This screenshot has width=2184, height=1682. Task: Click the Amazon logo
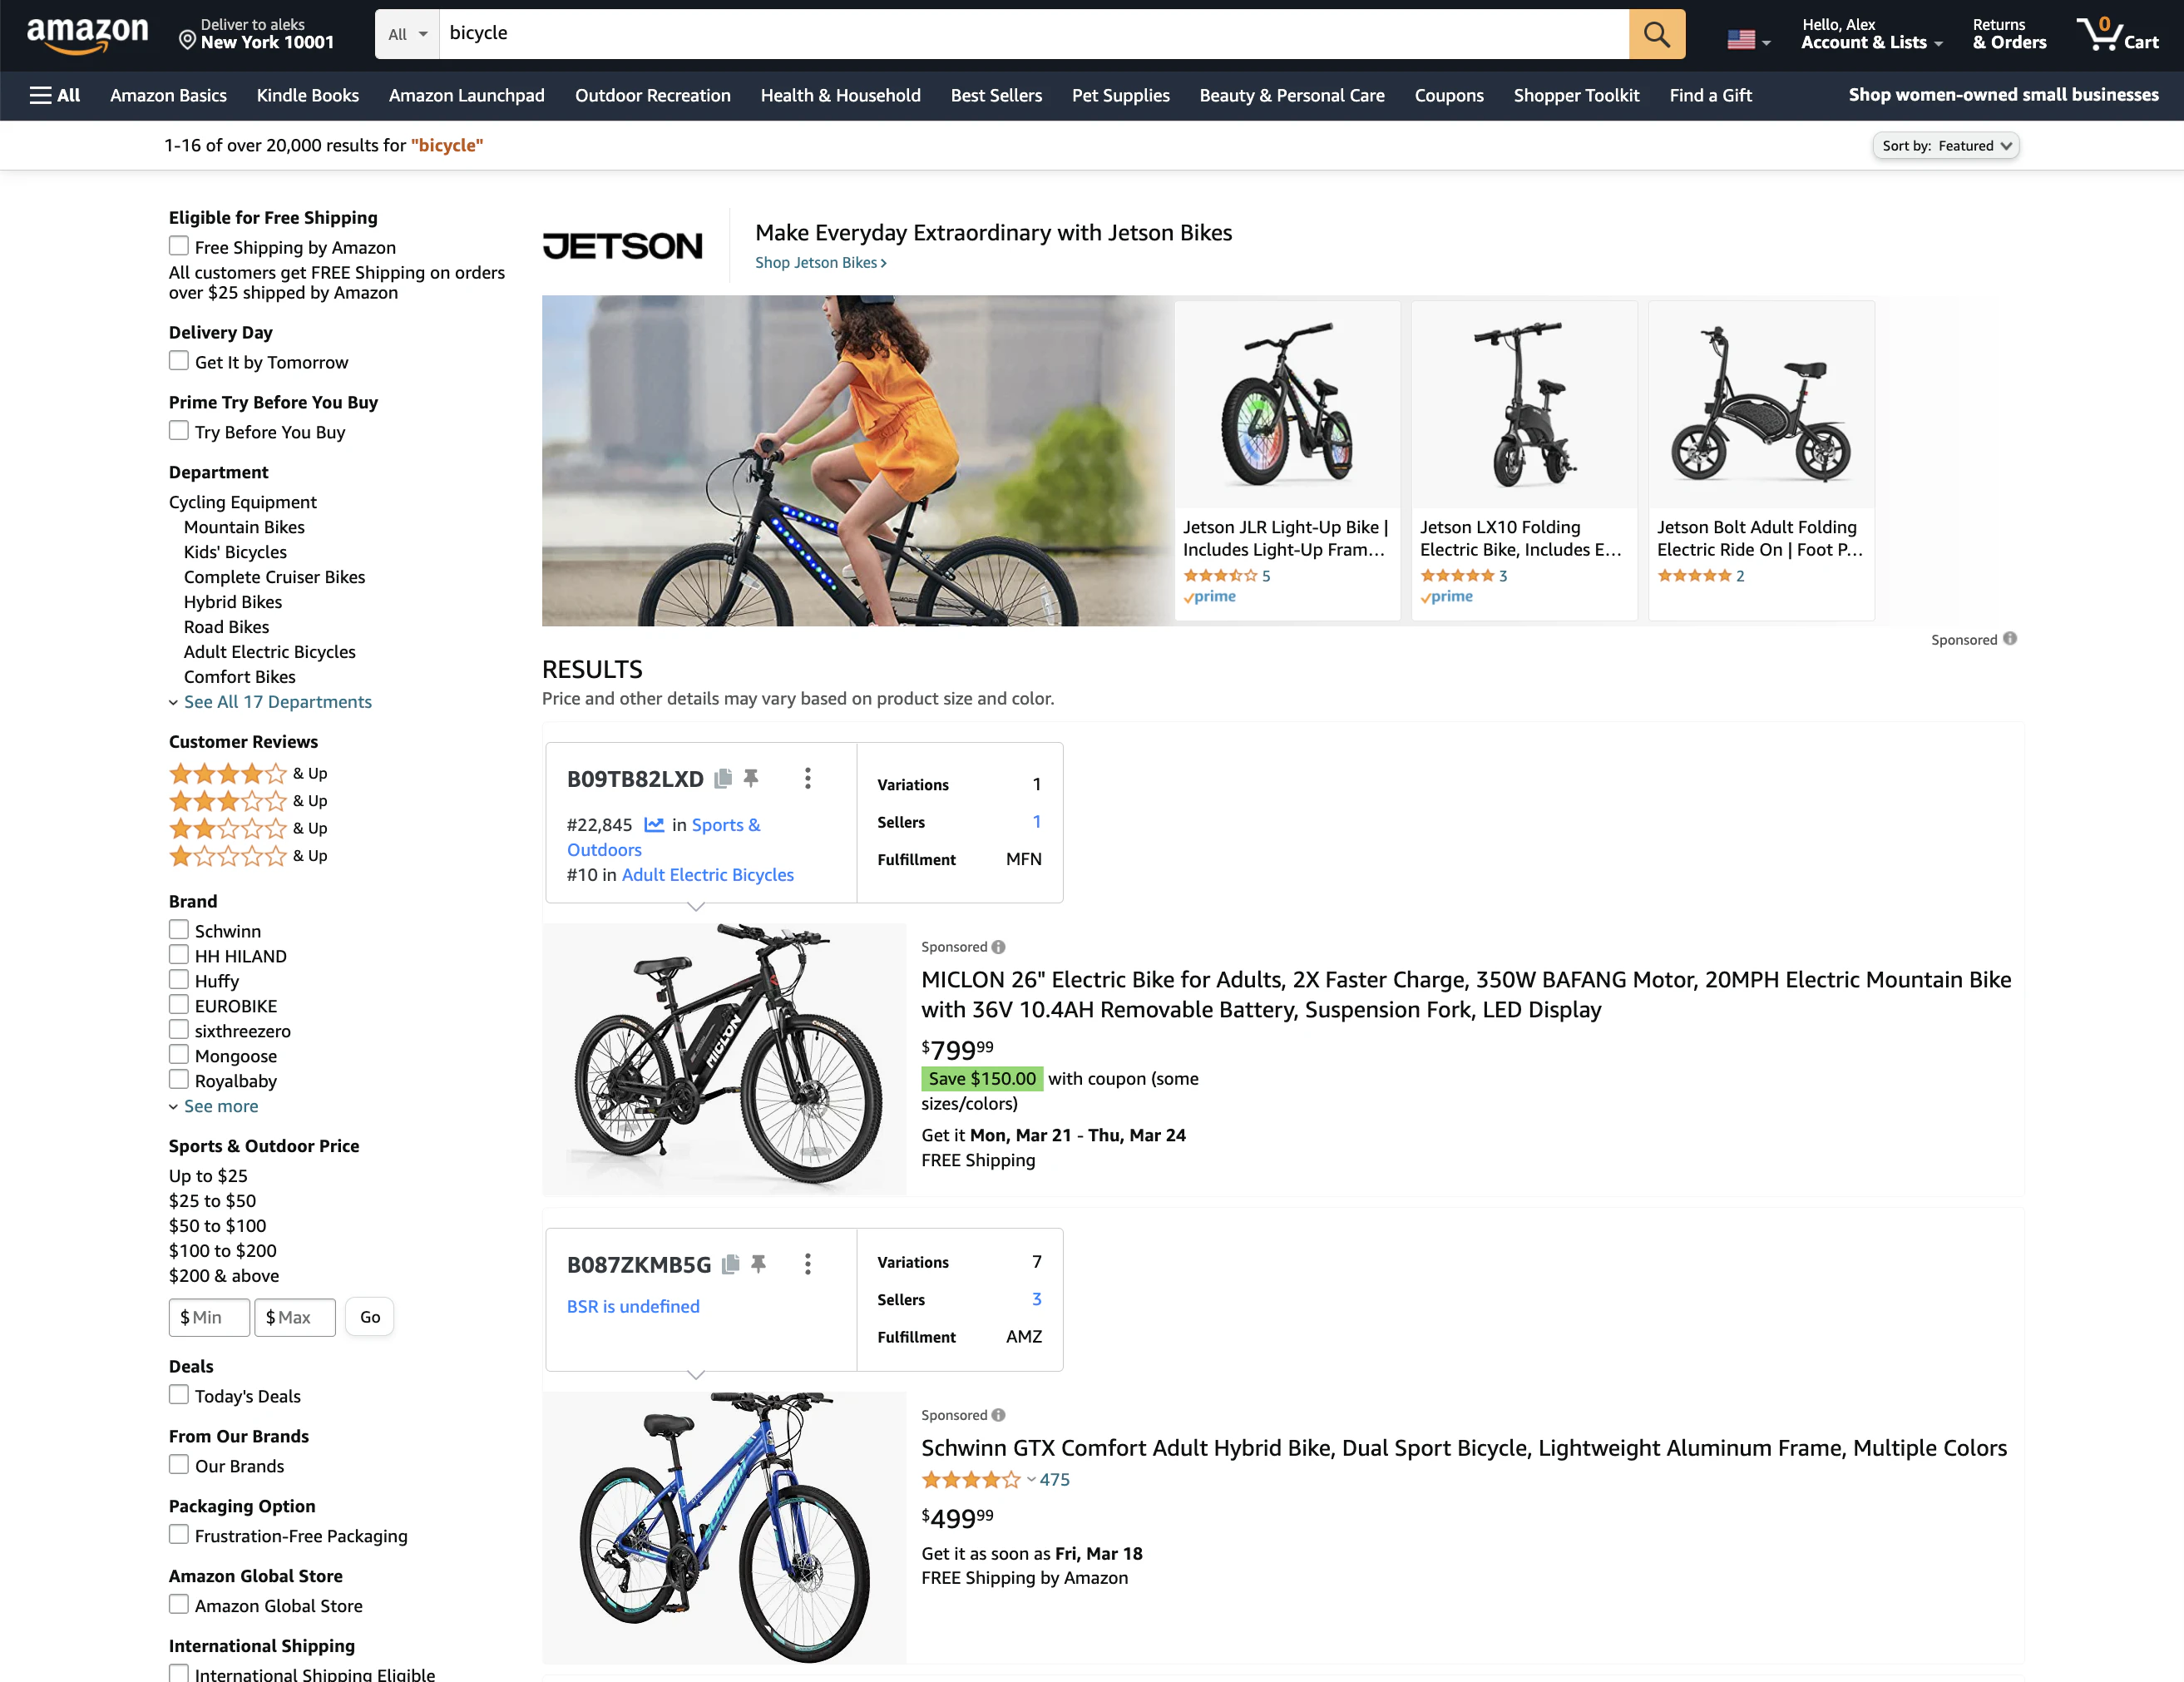[x=87, y=34]
